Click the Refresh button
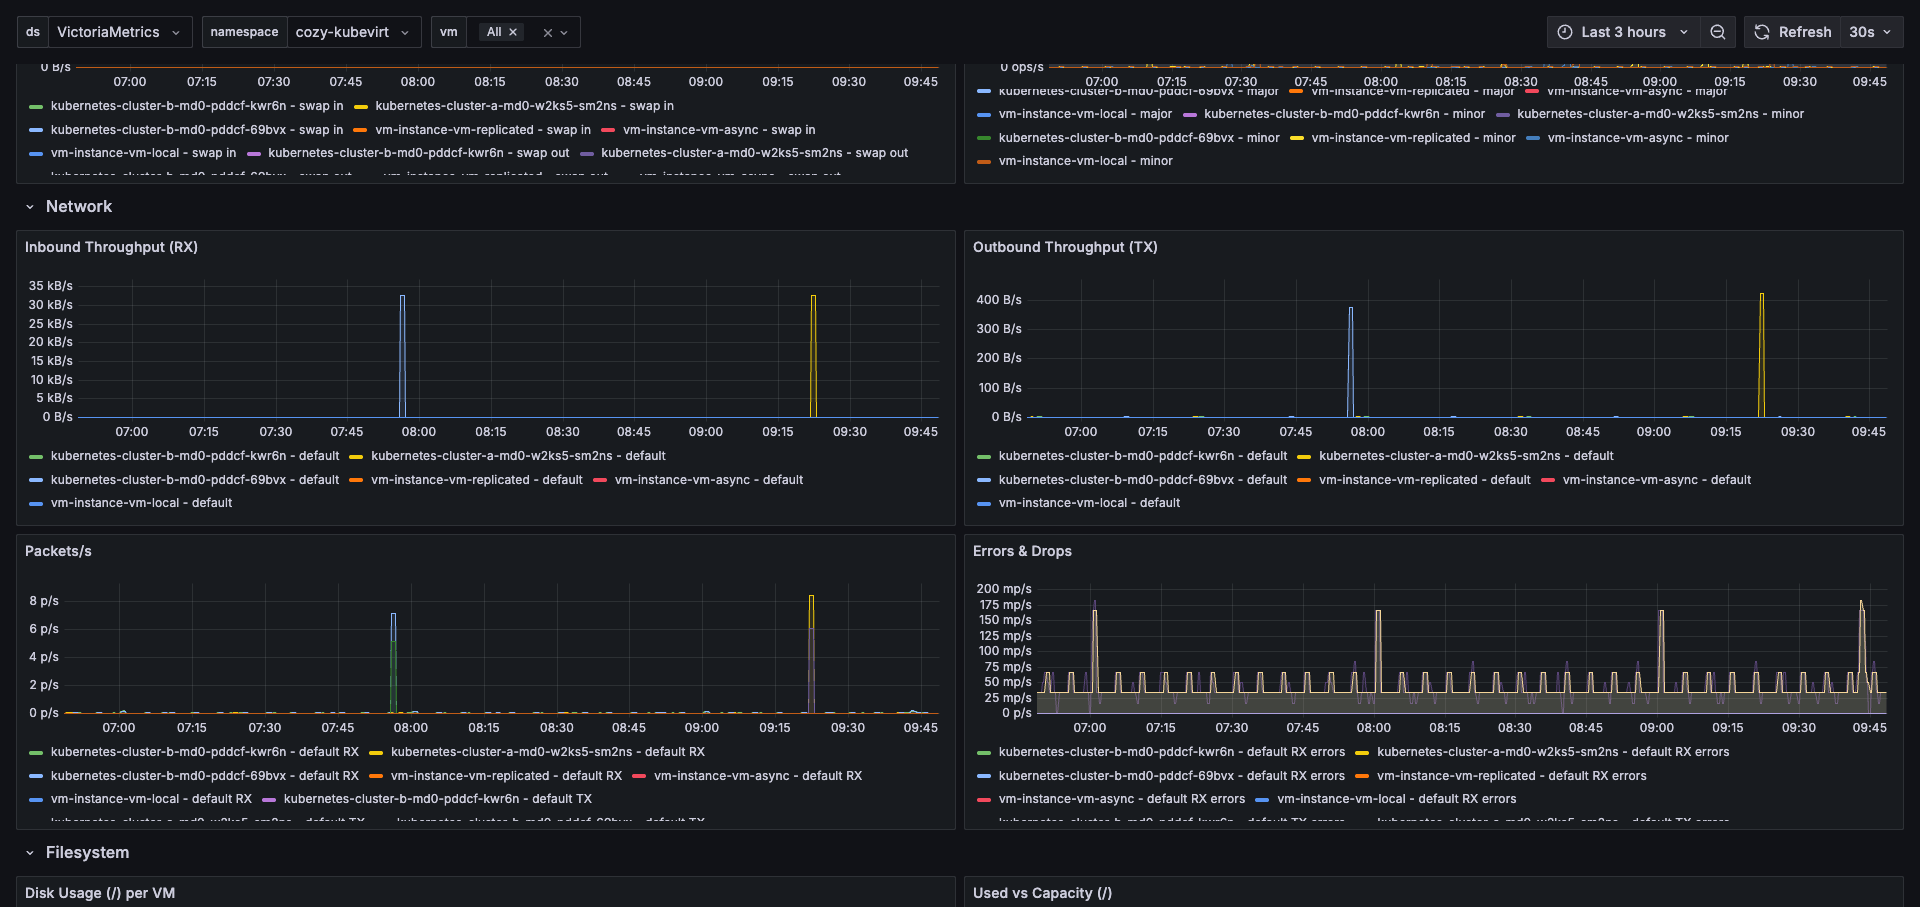The image size is (1920, 907). [x=1793, y=32]
